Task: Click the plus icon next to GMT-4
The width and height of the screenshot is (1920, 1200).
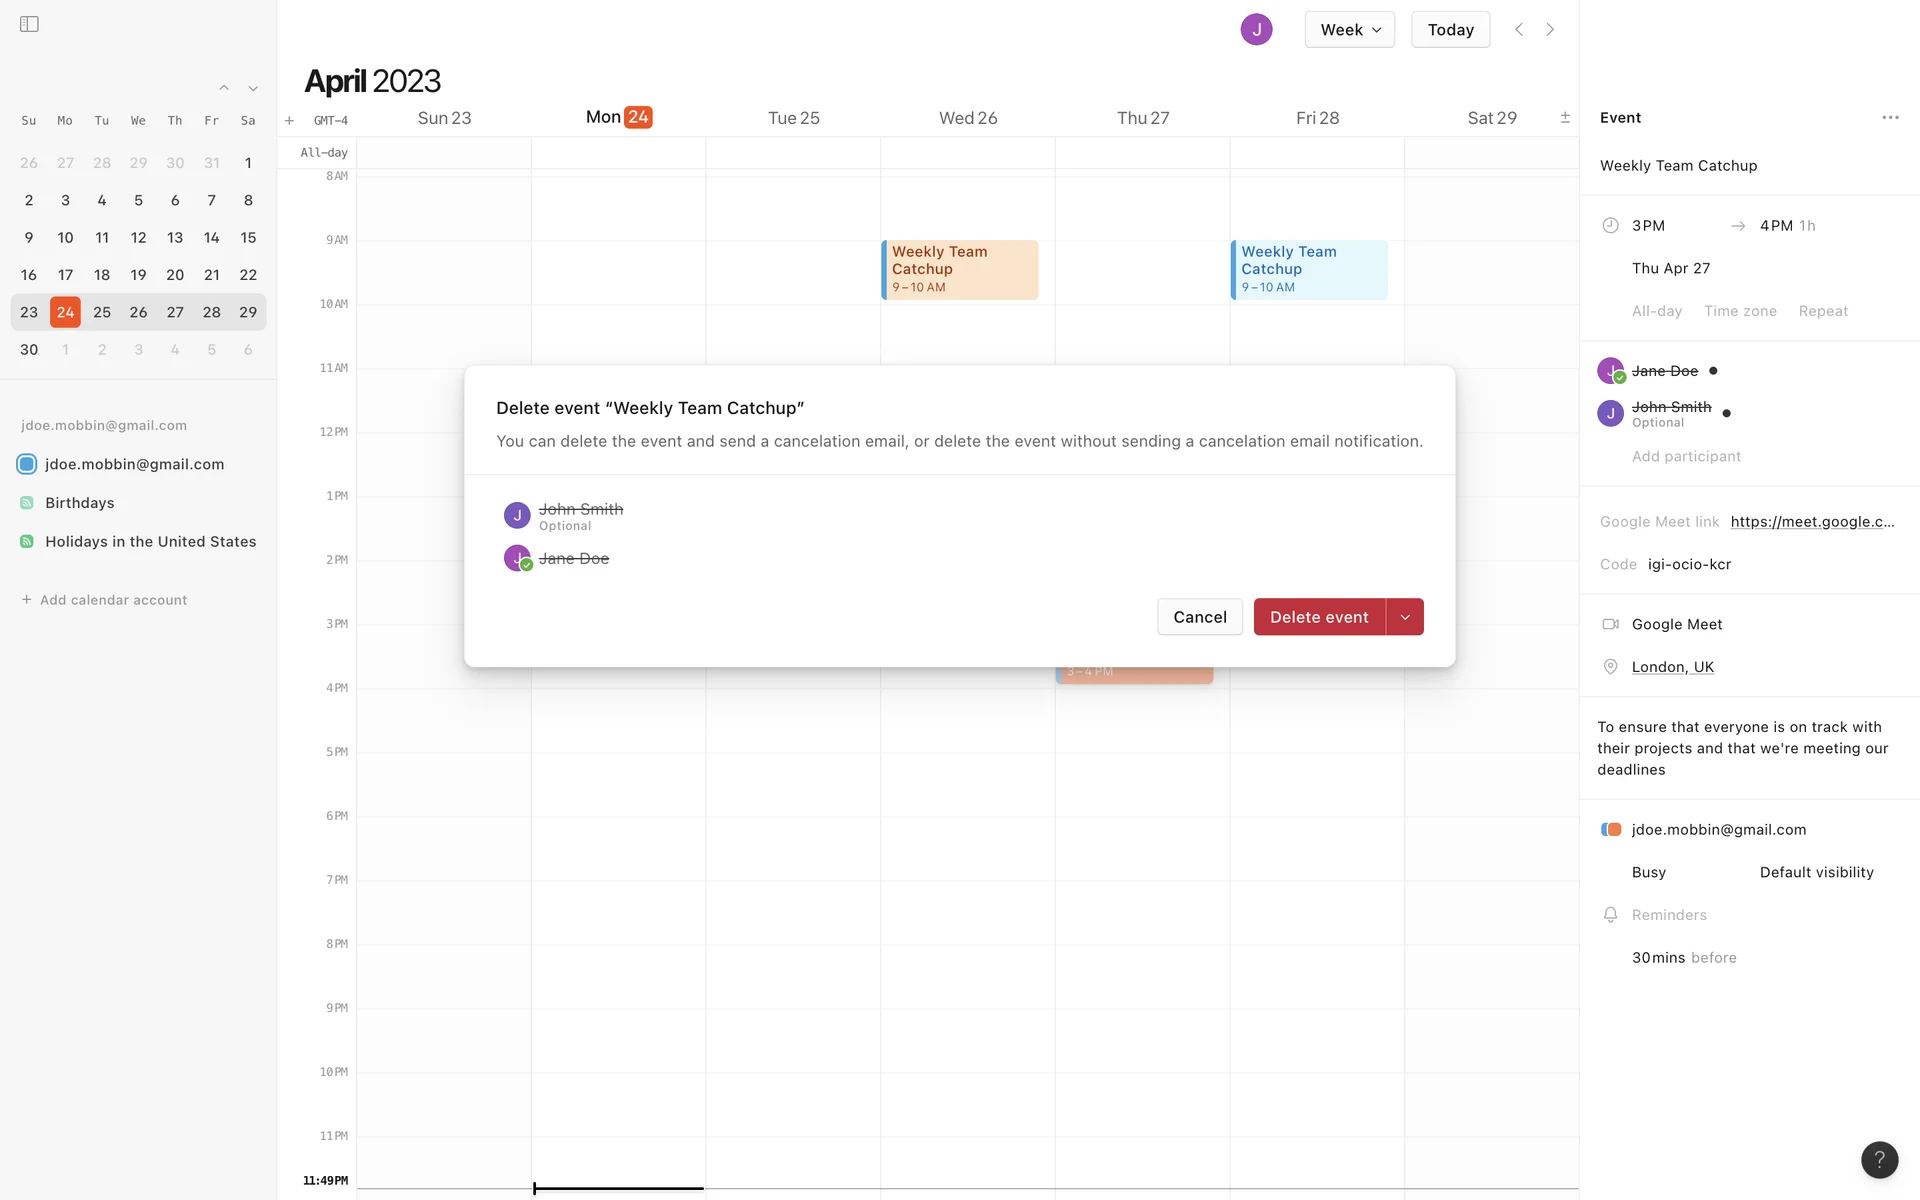Action: pyautogui.click(x=289, y=120)
